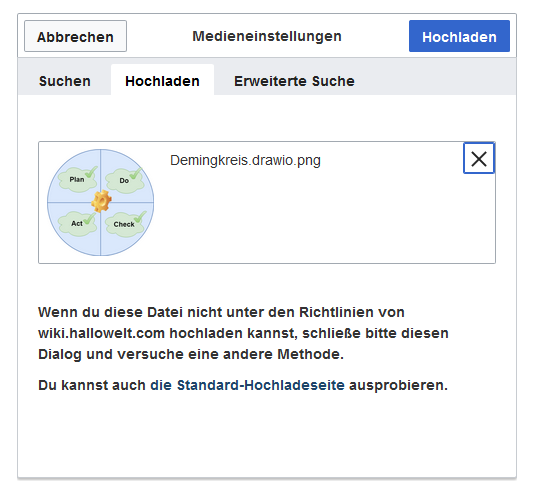Screen dimensions: 535x488
Task: Click the green checkmark on the Check cloud
Action: tap(140, 217)
